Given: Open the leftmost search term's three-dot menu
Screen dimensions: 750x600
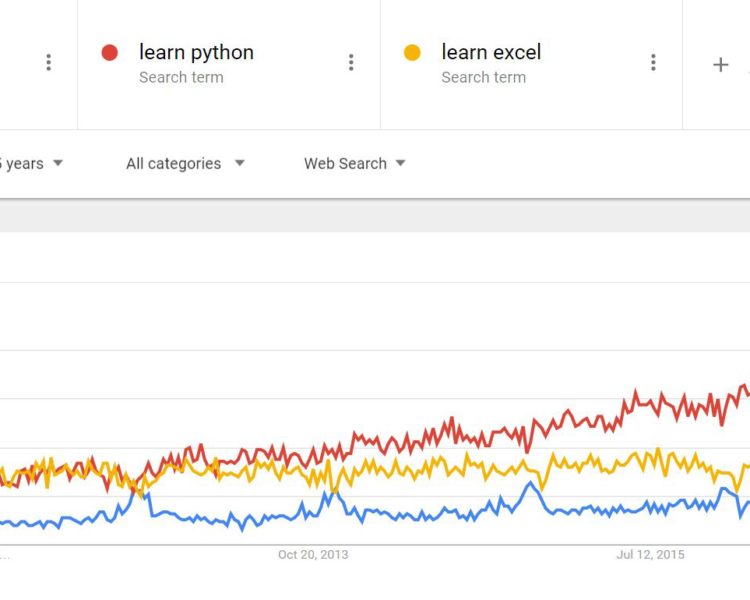Looking at the screenshot, I should 48,63.
